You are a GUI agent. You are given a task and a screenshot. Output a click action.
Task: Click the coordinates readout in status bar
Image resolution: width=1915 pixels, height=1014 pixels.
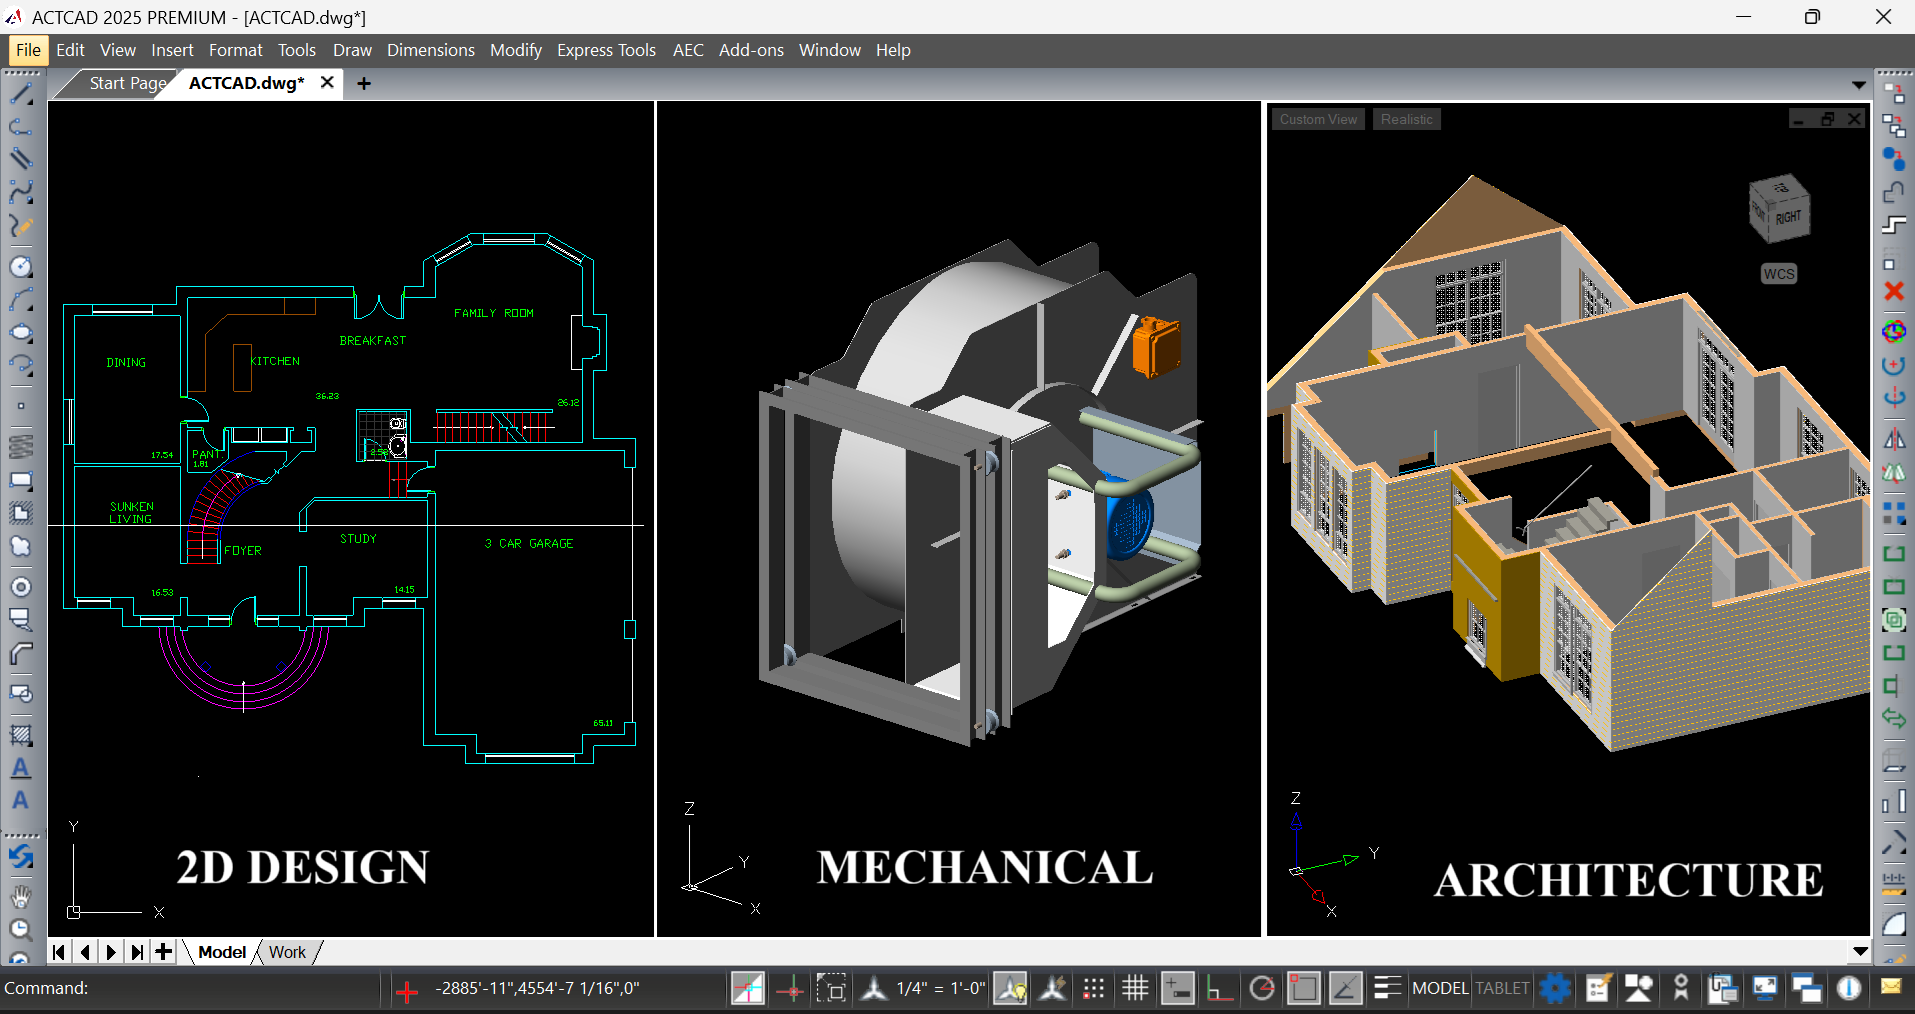(537, 988)
